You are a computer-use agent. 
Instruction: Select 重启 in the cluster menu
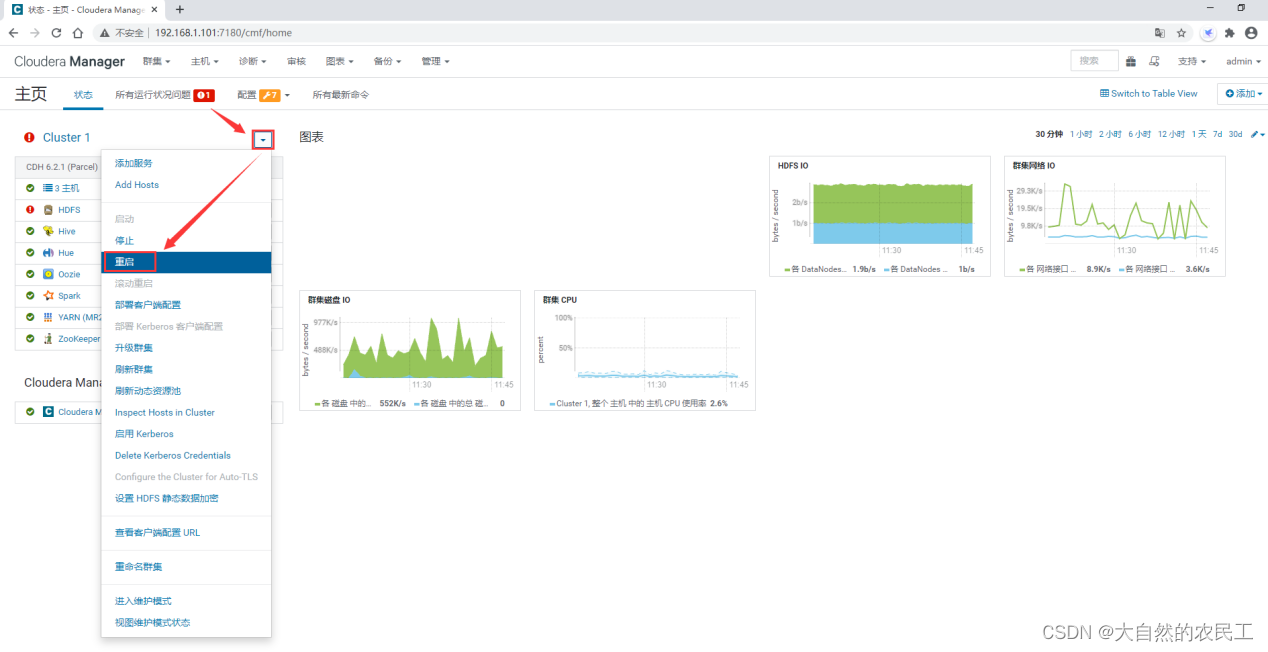[x=186, y=262]
